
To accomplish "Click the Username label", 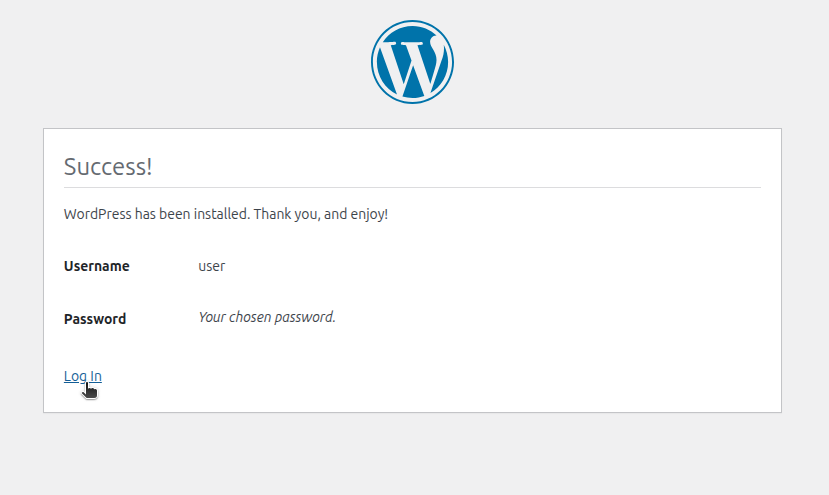I will click(96, 266).
